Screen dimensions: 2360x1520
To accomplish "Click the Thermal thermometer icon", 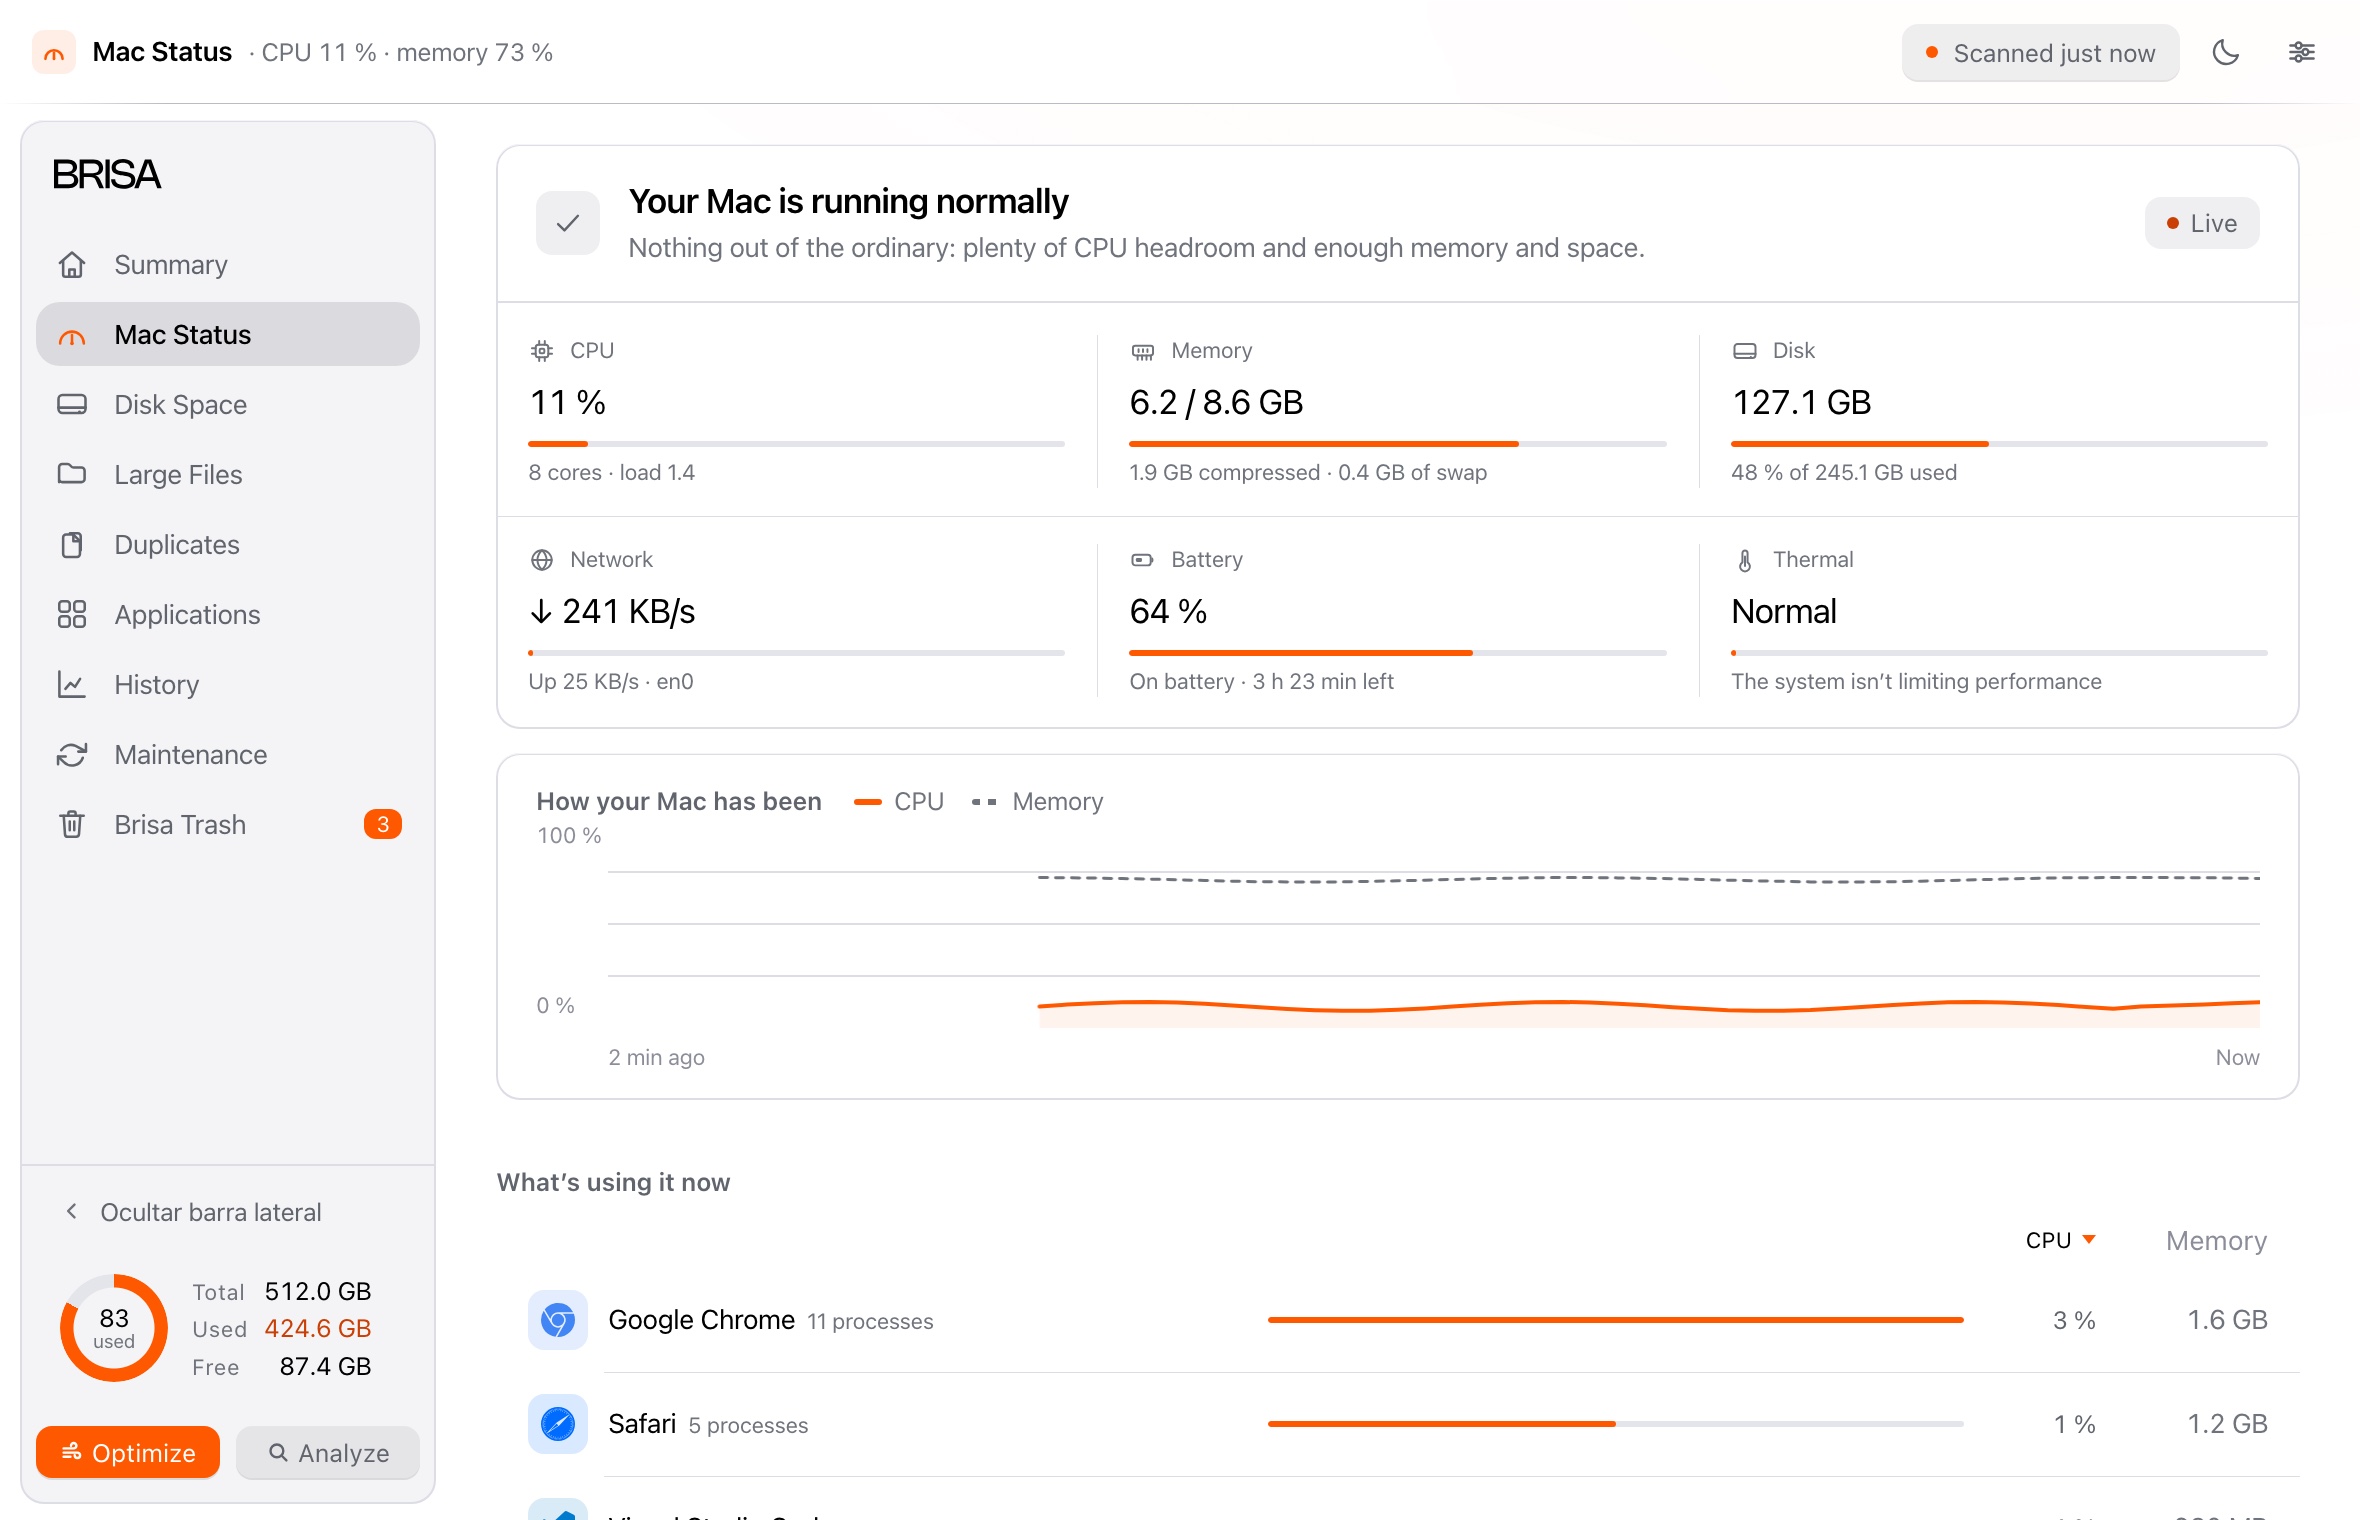I will [1745, 560].
